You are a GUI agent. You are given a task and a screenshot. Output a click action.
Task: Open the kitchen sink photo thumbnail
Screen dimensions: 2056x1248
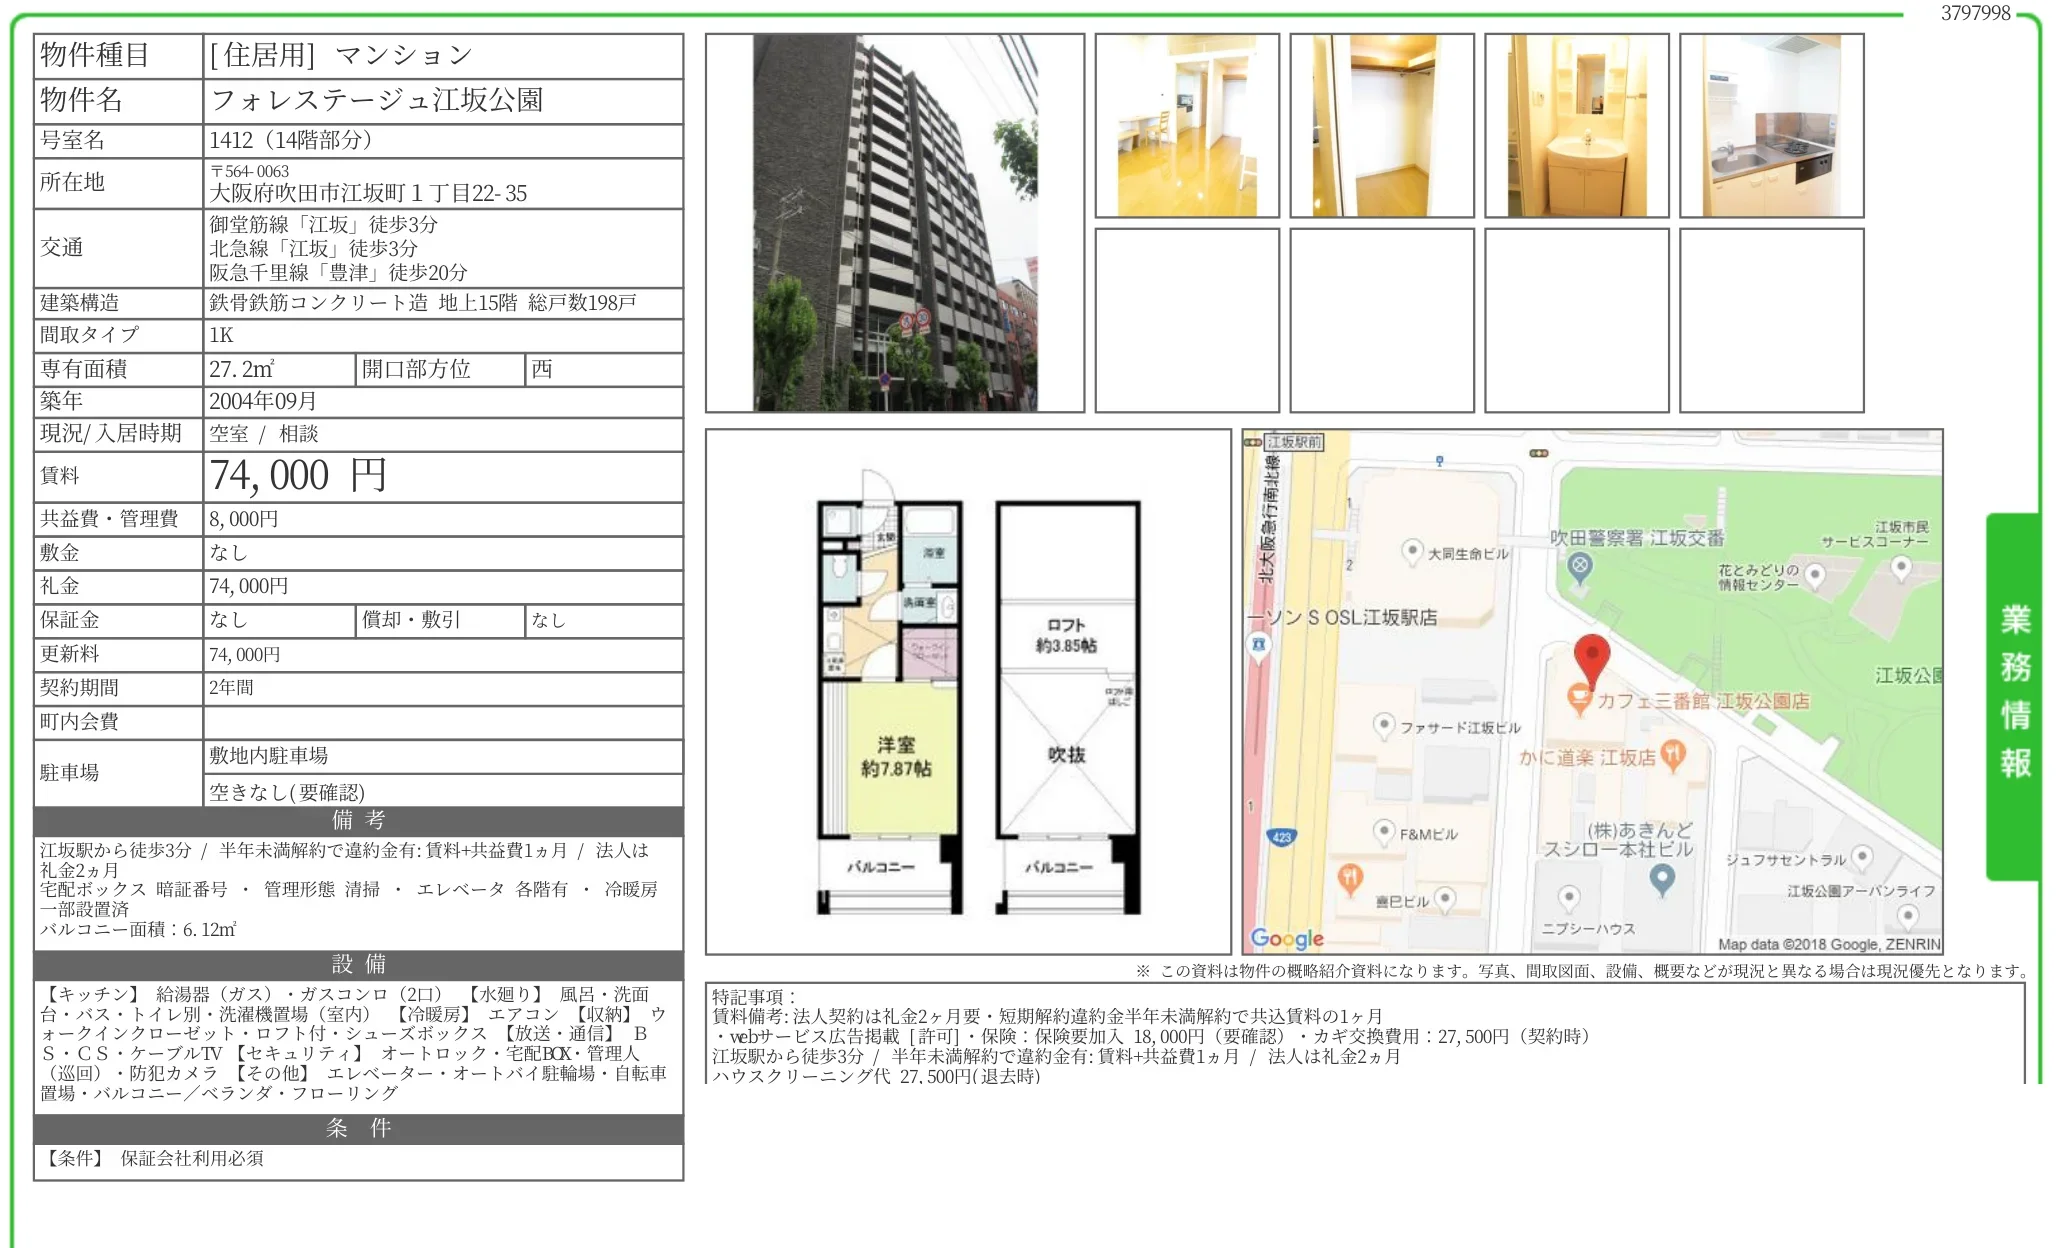(x=1771, y=126)
